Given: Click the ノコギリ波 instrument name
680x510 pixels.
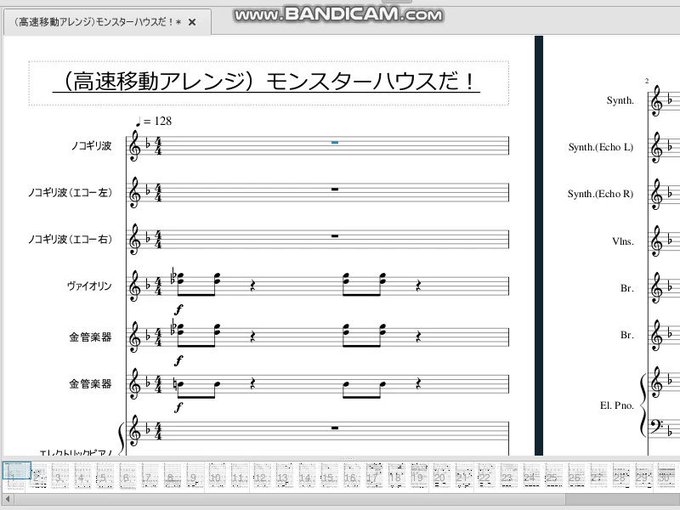Looking at the screenshot, I should 92,146.
